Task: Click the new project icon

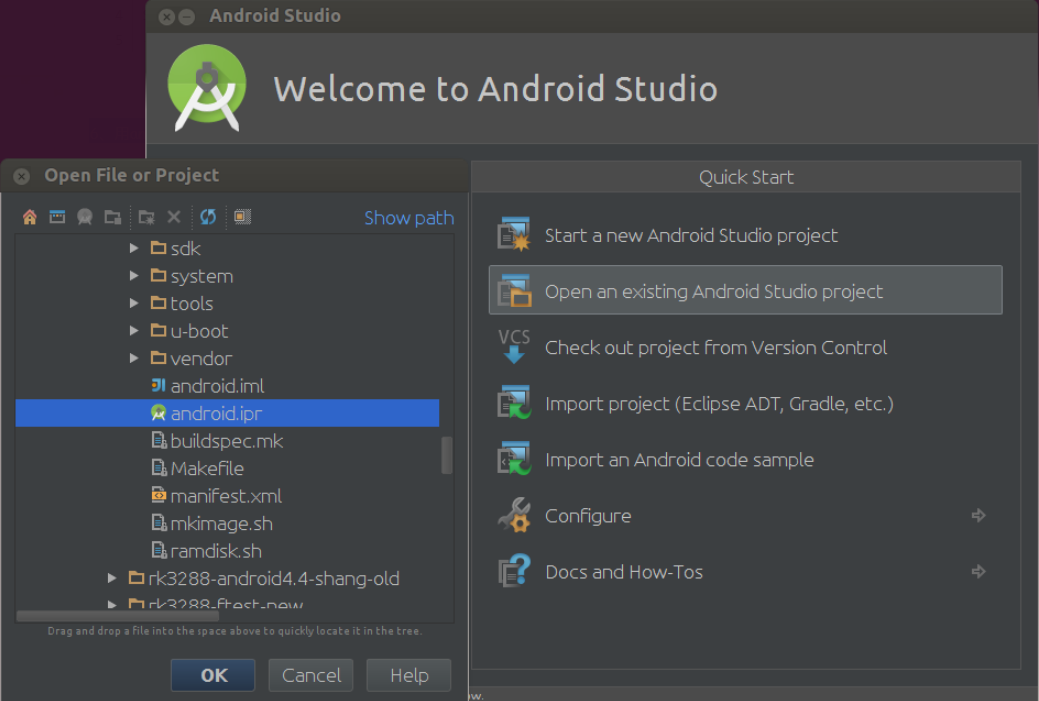Action: 514,235
